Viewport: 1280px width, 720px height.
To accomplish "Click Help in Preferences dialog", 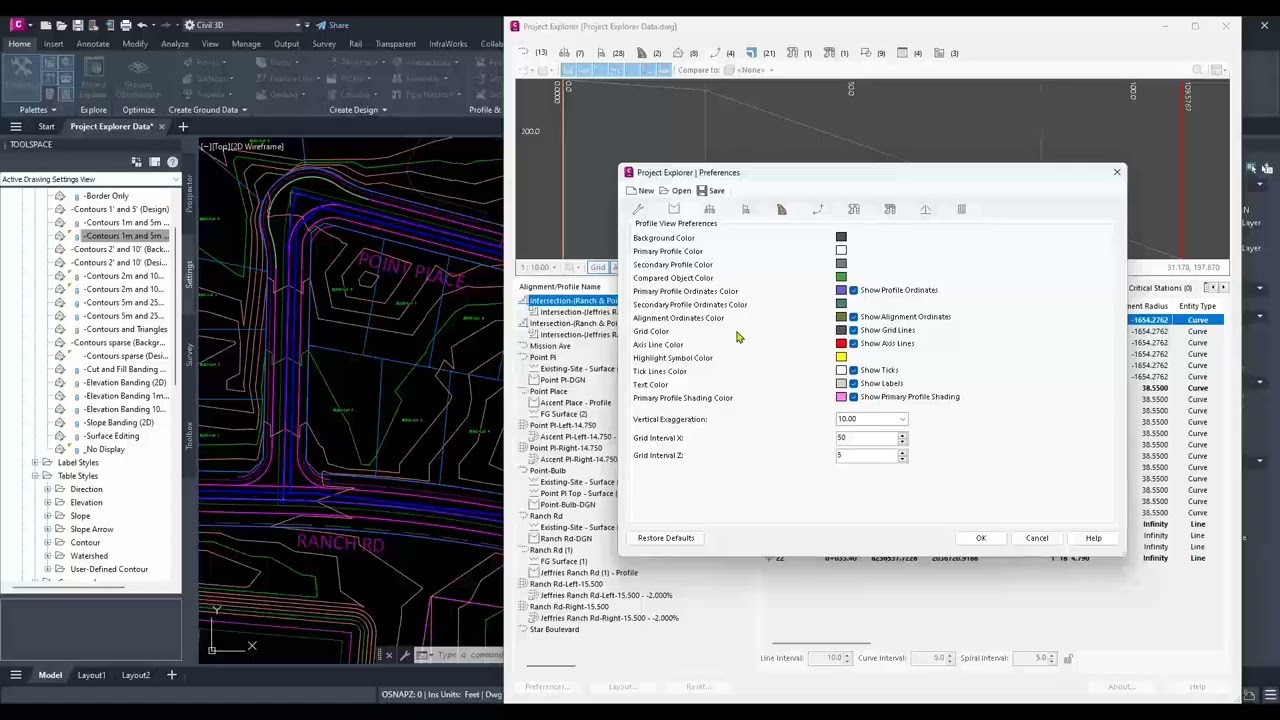I will 1093,538.
